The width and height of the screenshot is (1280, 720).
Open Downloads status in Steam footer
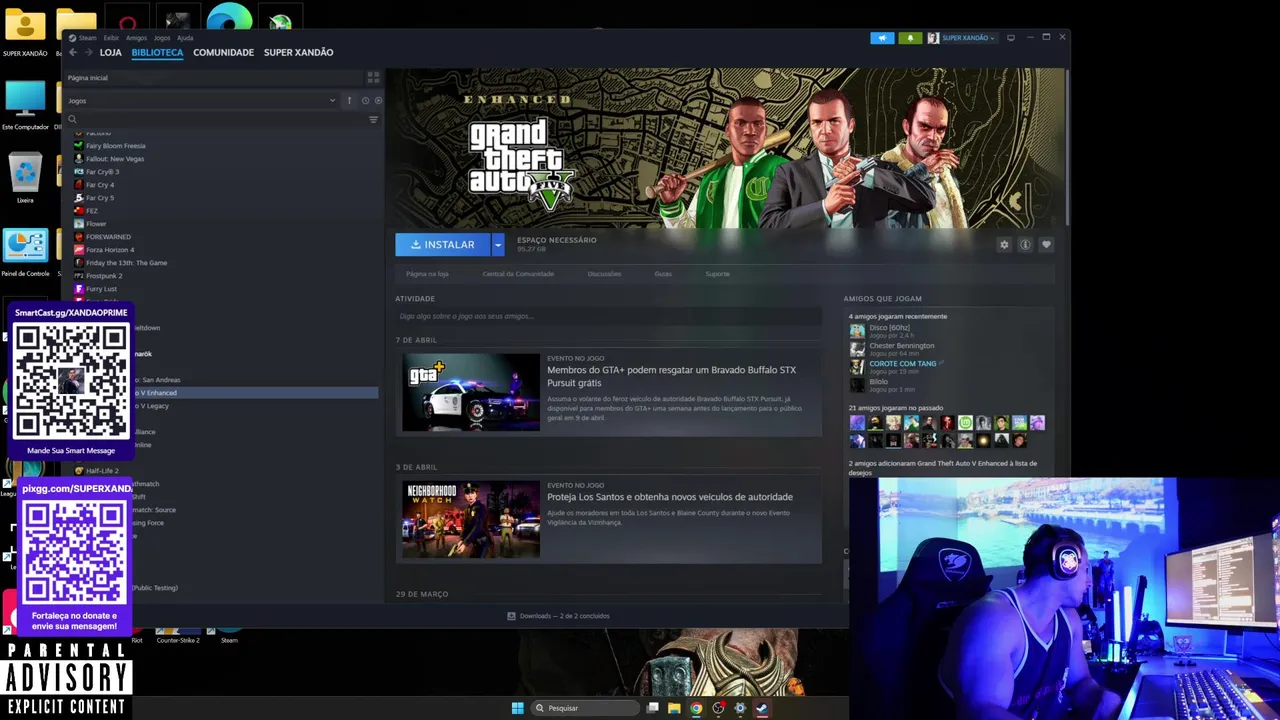[x=558, y=616]
